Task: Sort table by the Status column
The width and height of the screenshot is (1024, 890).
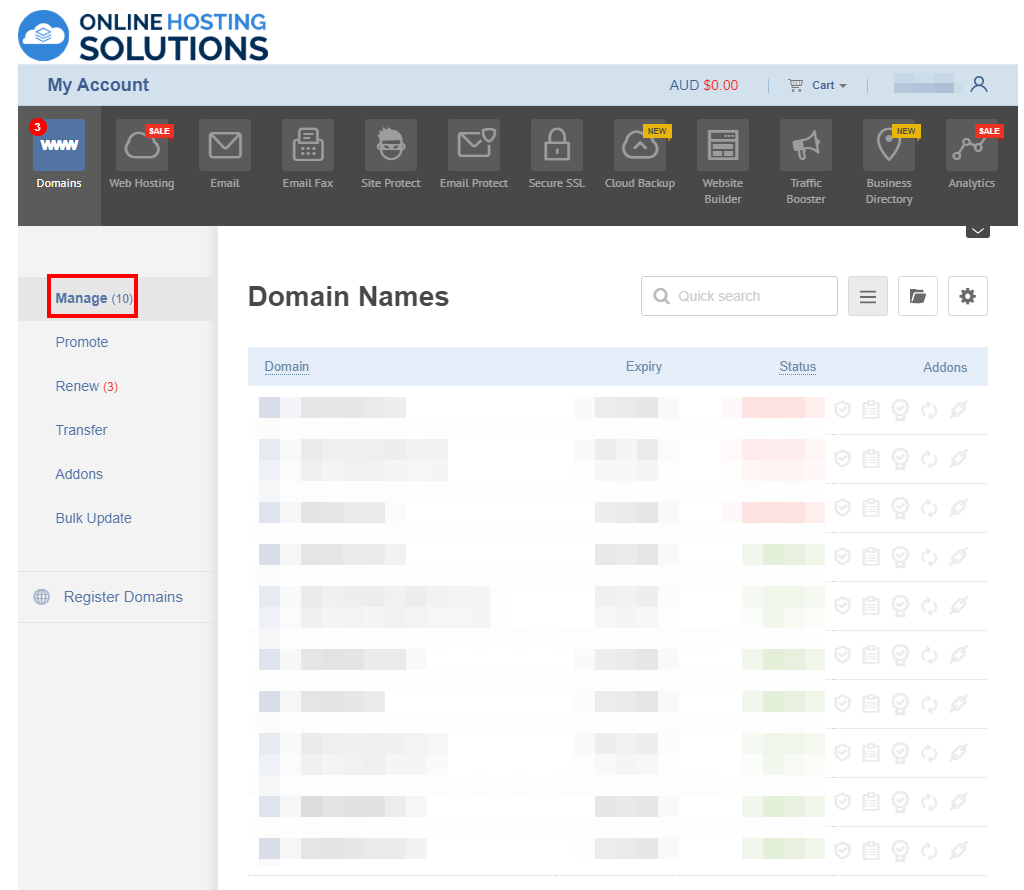Action: [797, 367]
